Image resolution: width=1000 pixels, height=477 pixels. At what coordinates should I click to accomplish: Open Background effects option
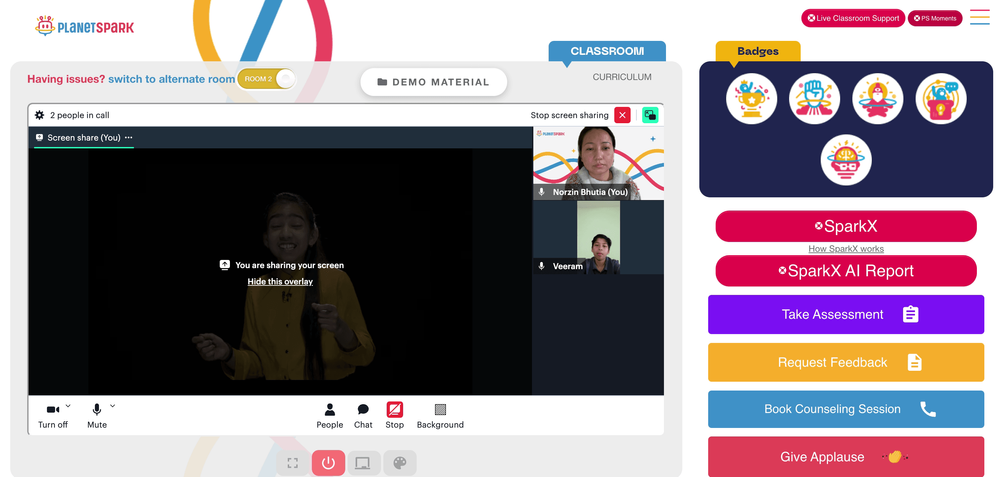440,416
